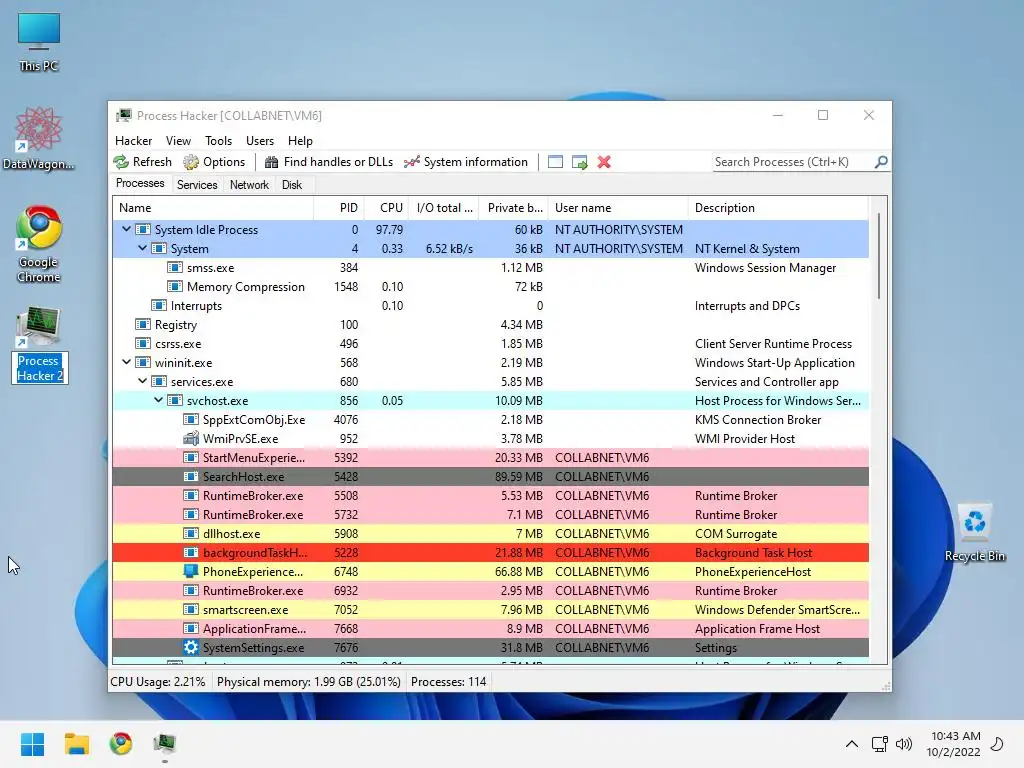1024x768 pixels.
Task: Select the Registry process row
Action: click(x=490, y=325)
